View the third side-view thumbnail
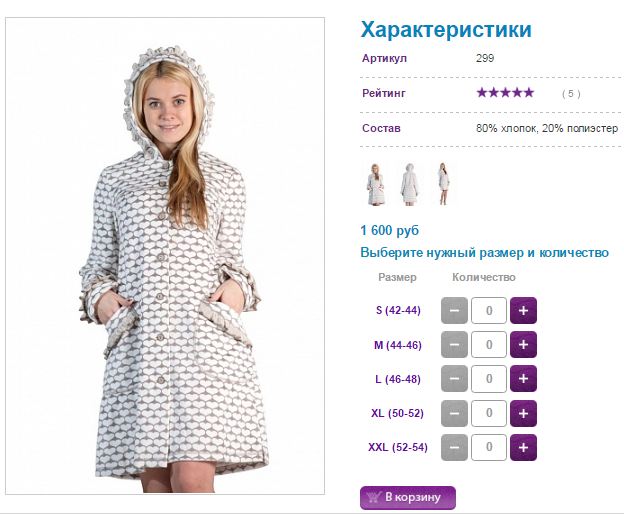This screenshot has height=514, width=624. [443, 184]
